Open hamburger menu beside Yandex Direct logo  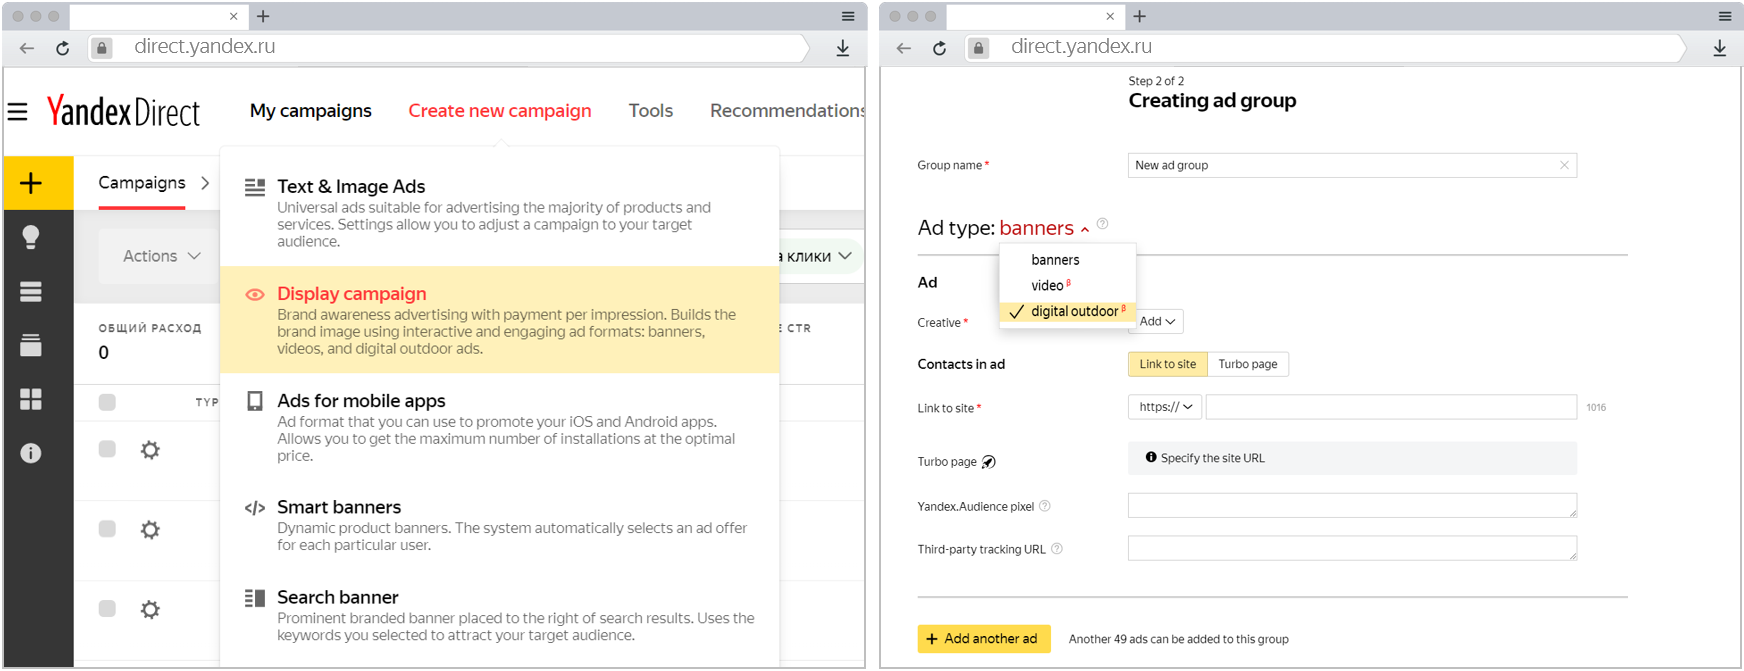pyautogui.click(x=18, y=111)
